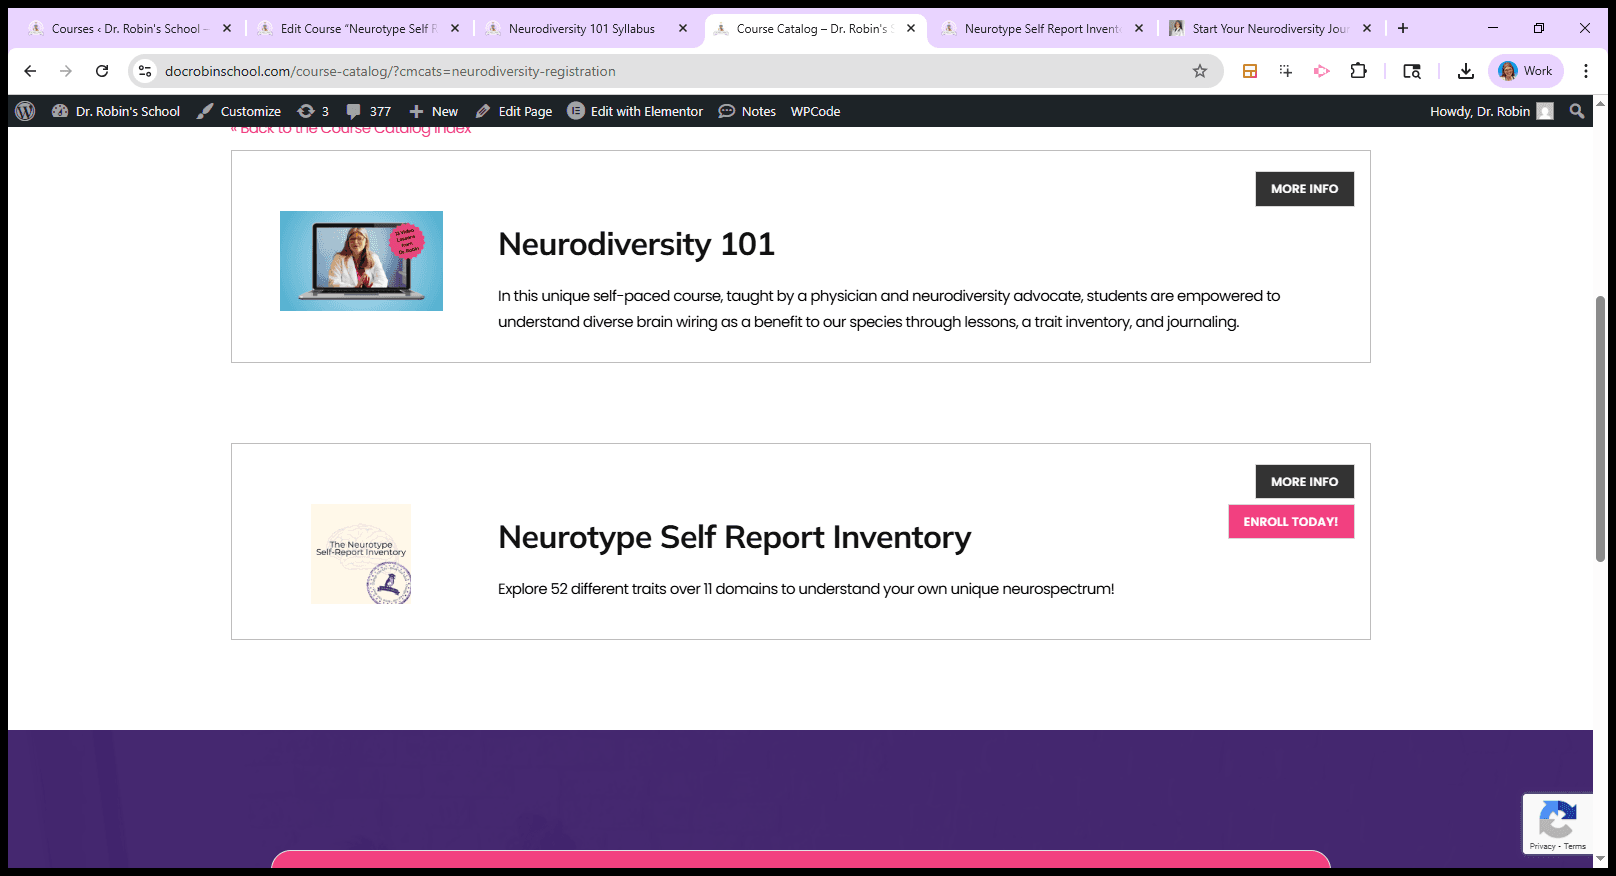Open the New content menu
The image size is (1616, 876).
[x=433, y=111]
